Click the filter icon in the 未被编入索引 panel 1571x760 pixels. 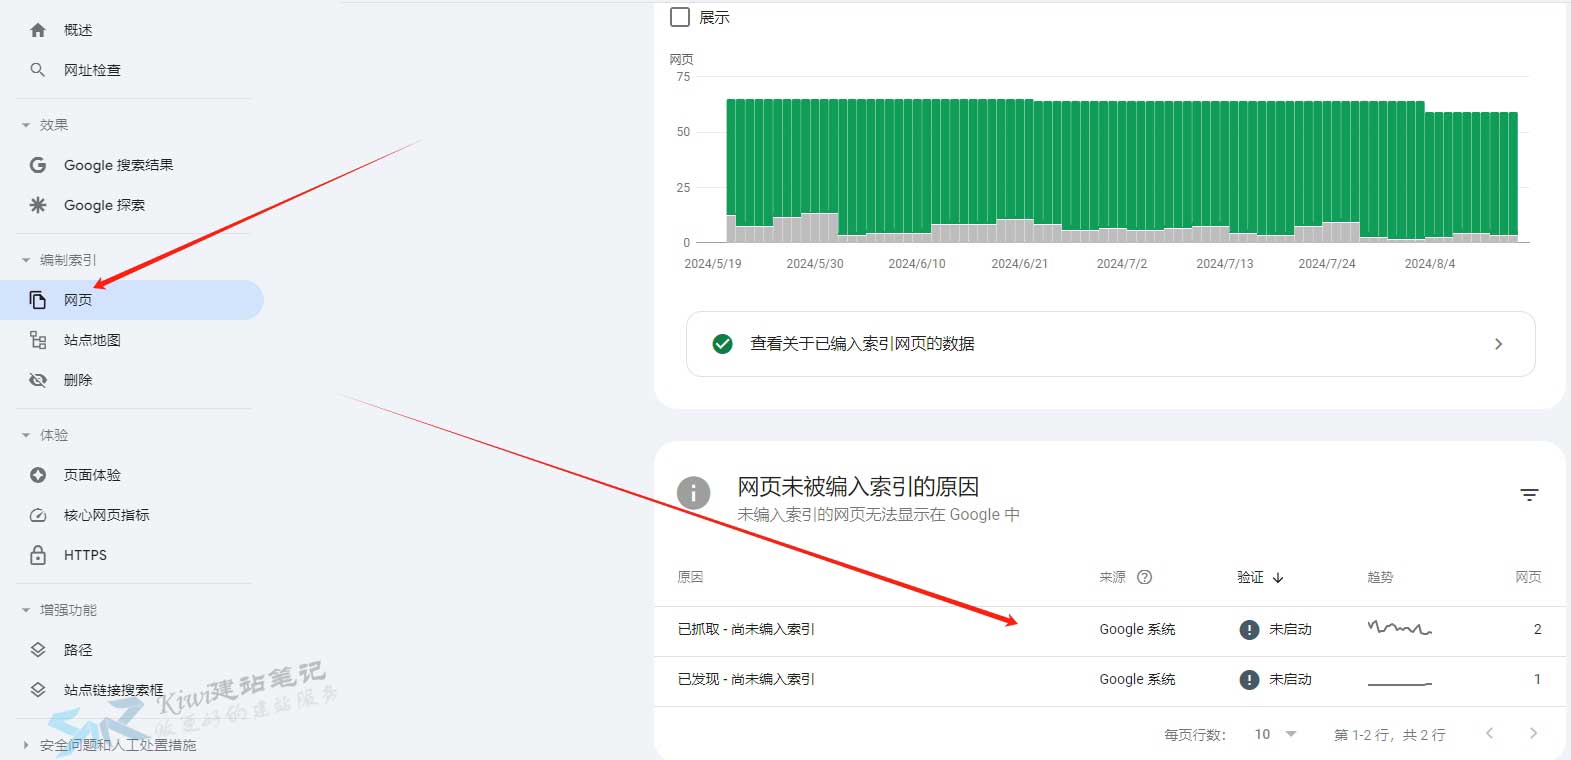coord(1529,495)
